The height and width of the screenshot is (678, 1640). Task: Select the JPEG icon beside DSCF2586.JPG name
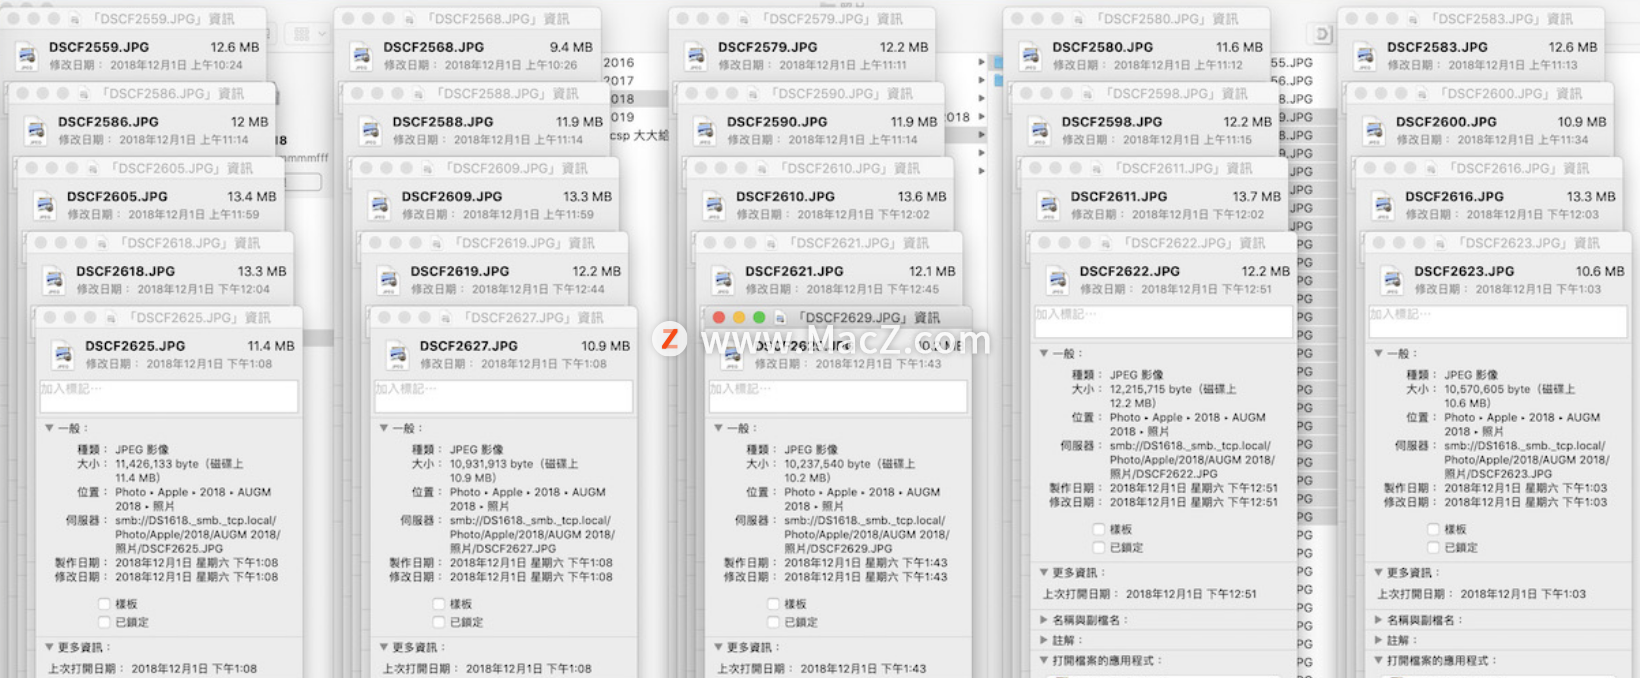(36, 131)
